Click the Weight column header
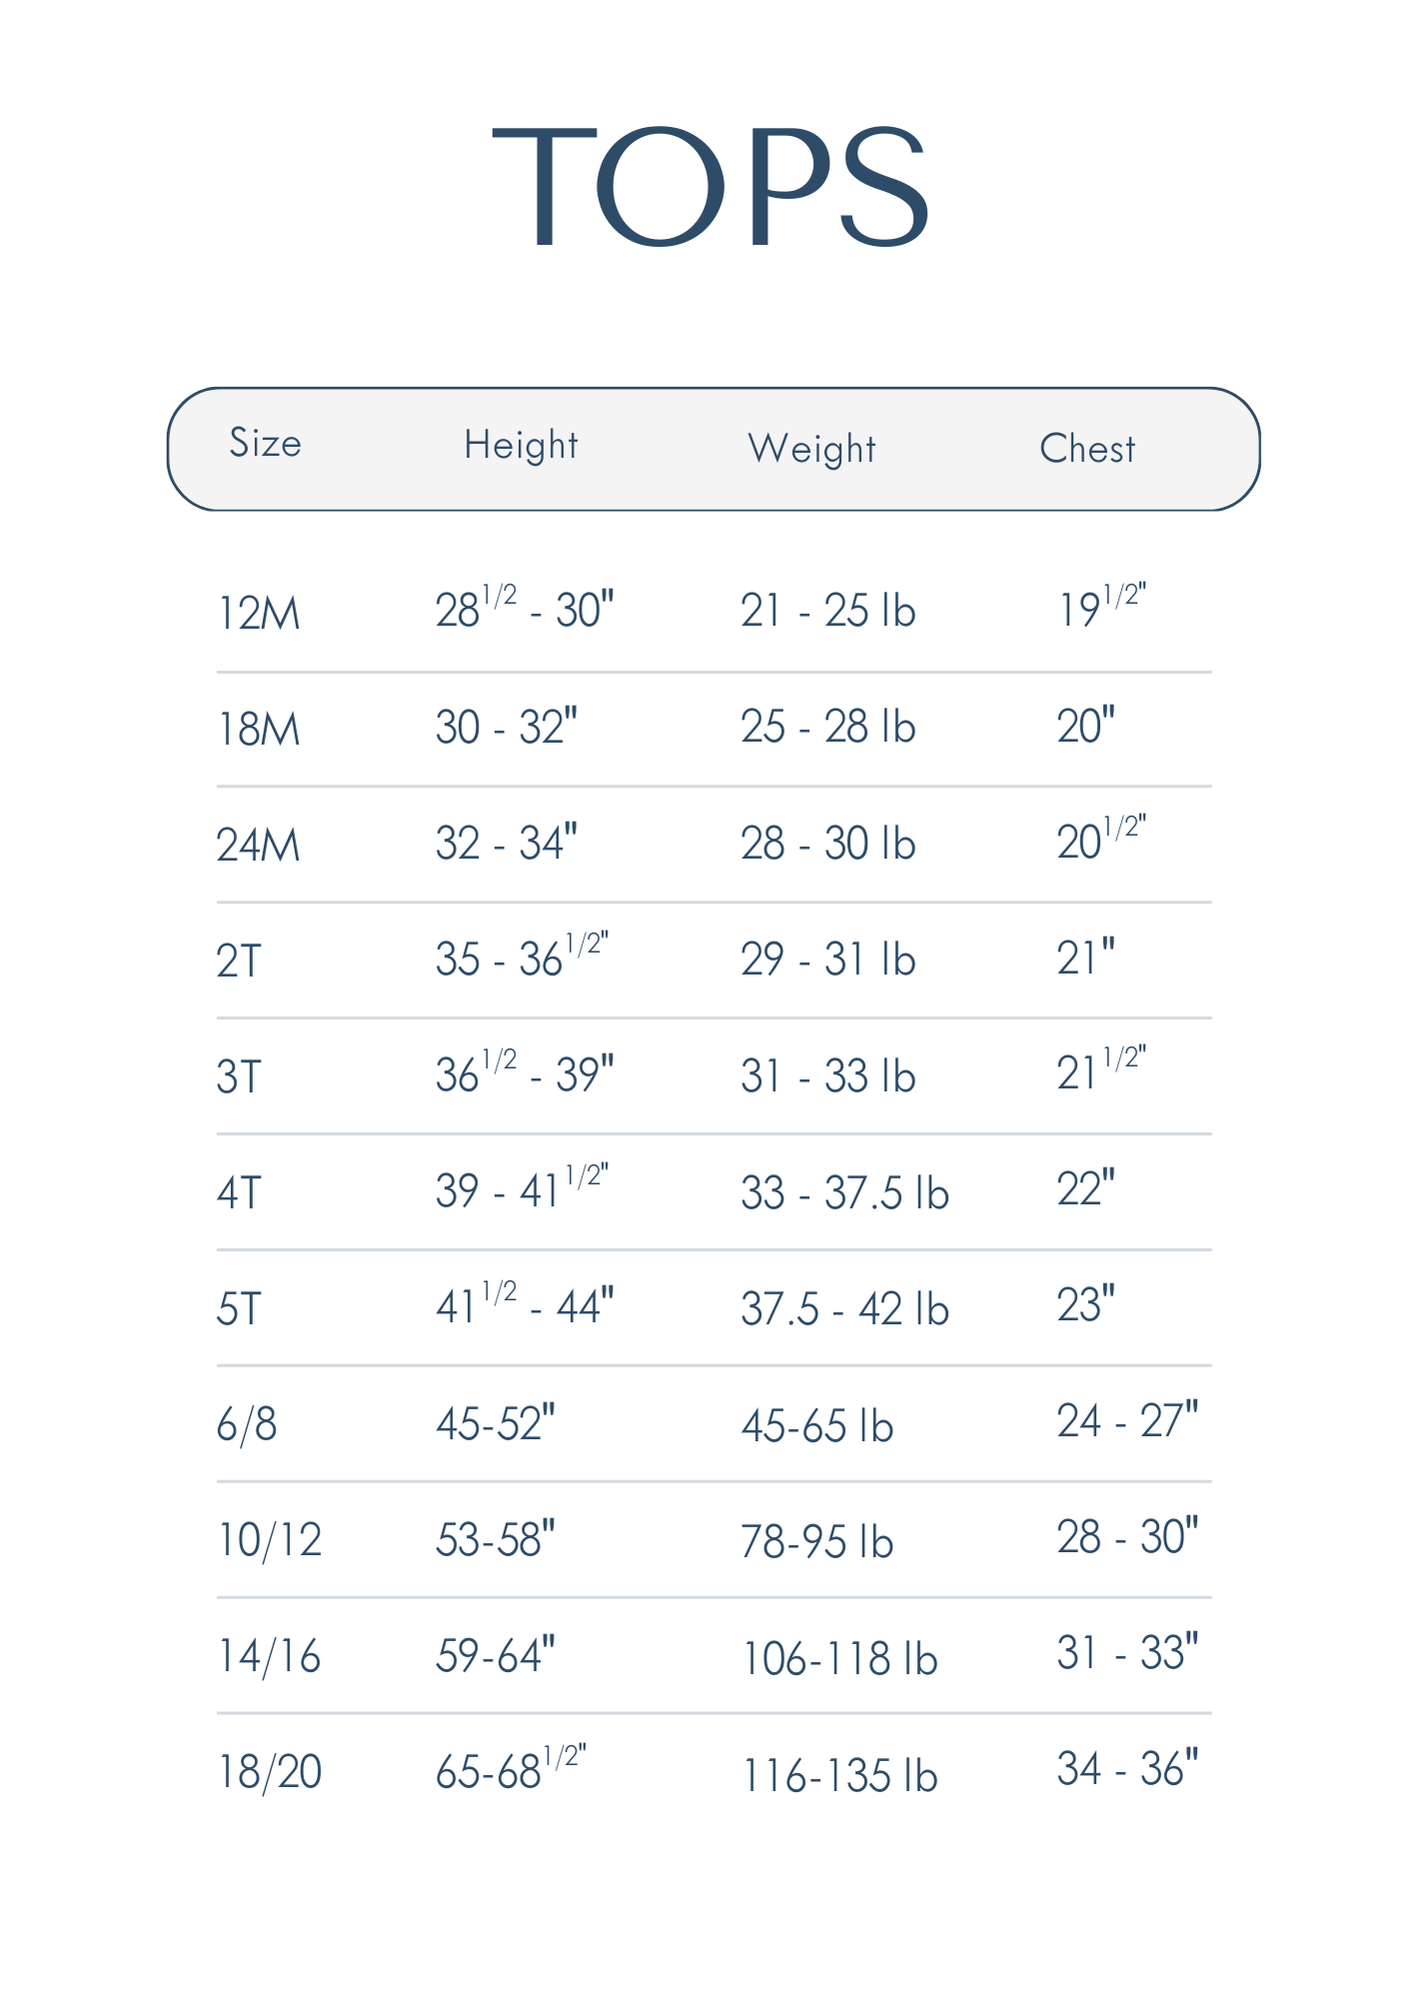1428x2000 pixels. click(x=812, y=449)
